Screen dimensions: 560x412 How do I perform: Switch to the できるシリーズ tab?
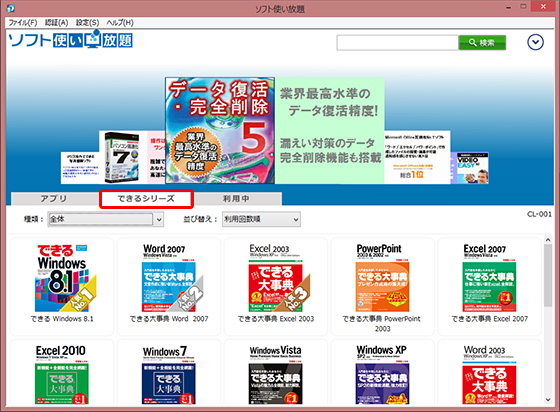(x=146, y=199)
